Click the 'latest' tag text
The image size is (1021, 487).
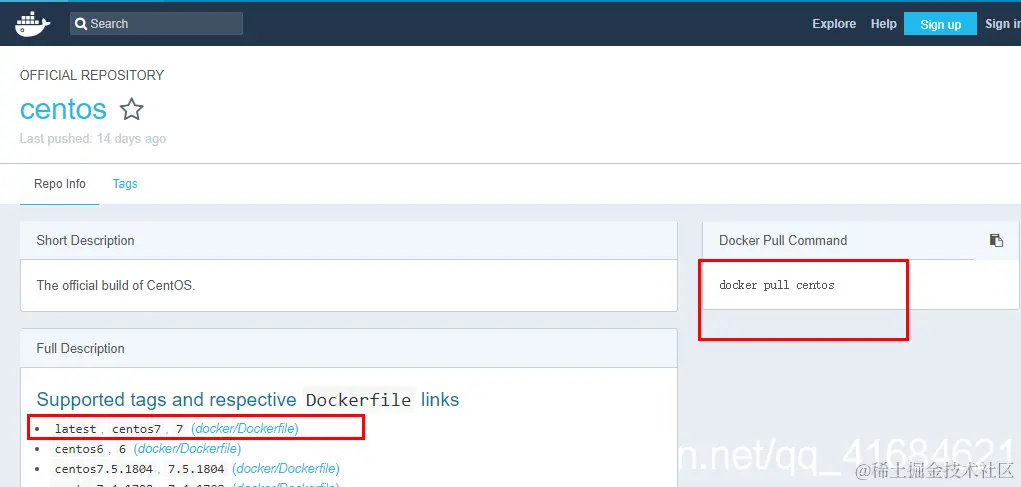(x=76, y=429)
